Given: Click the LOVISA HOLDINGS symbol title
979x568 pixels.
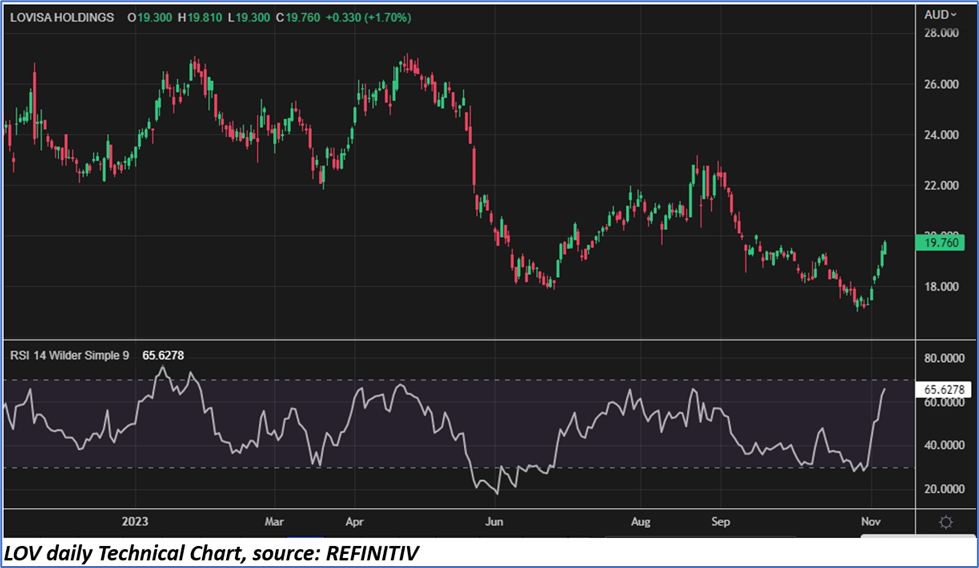Looking at the screenshot, I should (x=62, y=17).
